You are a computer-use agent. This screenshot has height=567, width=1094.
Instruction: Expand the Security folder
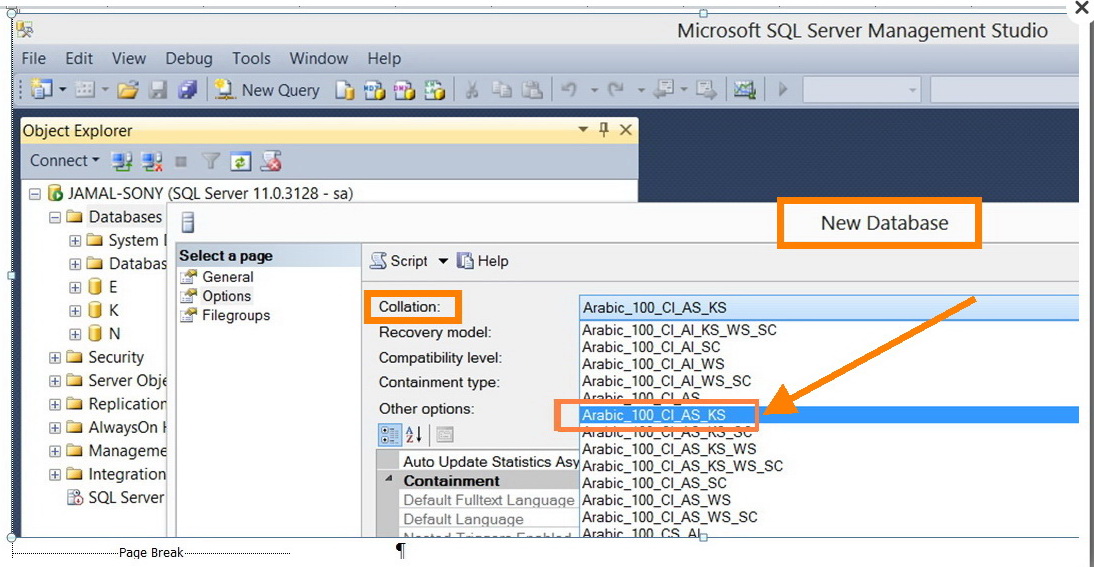[54, 358]
